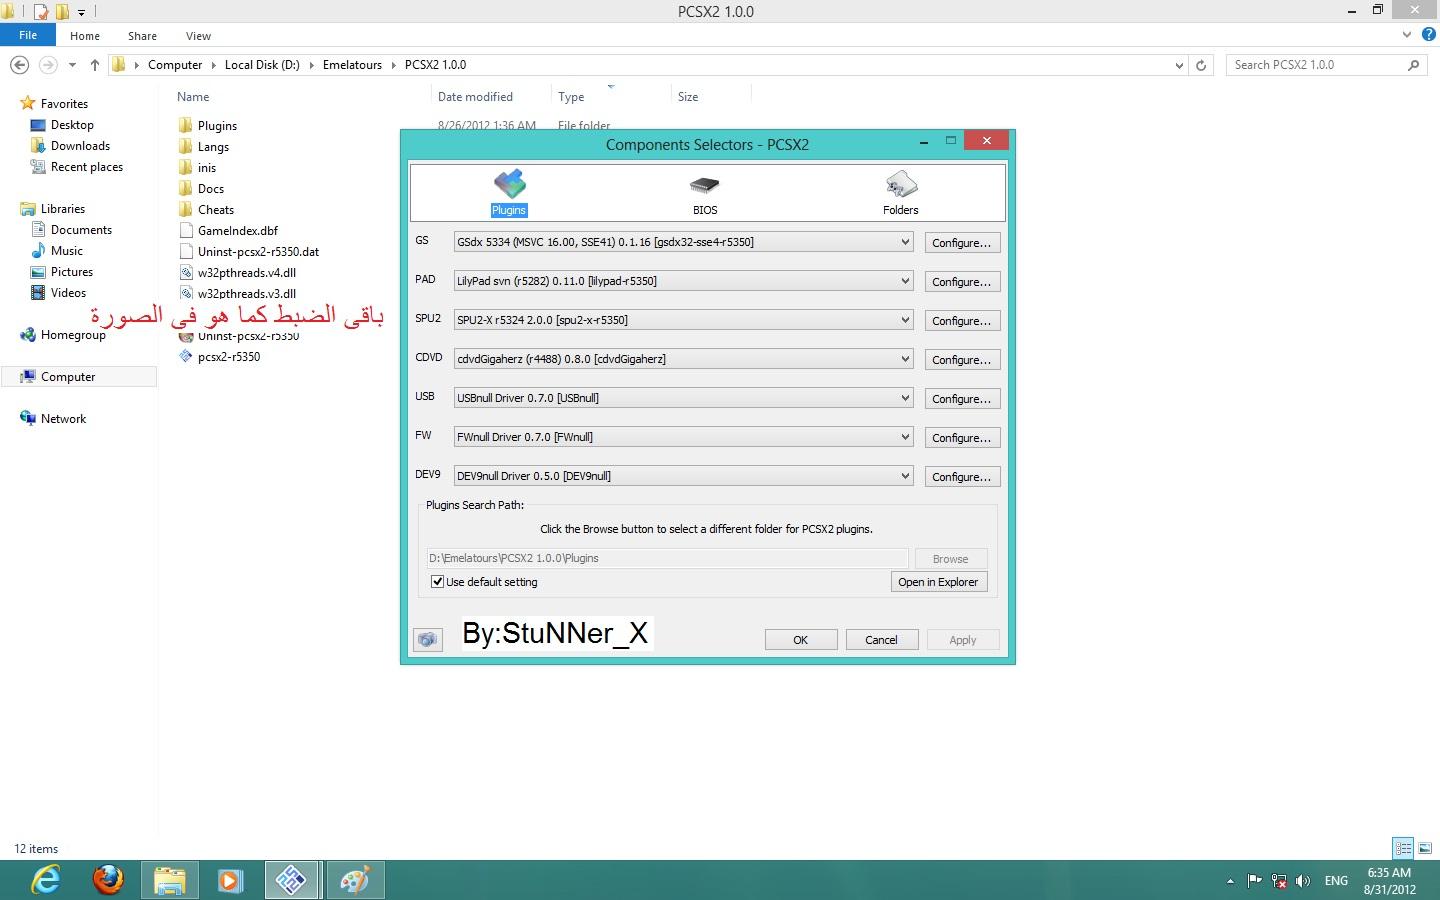Select Network in navigation pane

[x=64, y=419]
